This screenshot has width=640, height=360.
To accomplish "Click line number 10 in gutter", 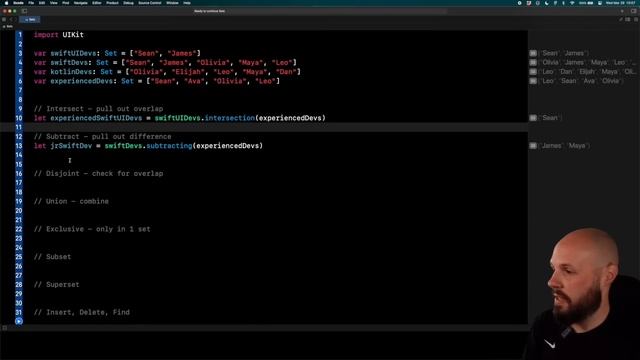I will click(x=19, y=118).
